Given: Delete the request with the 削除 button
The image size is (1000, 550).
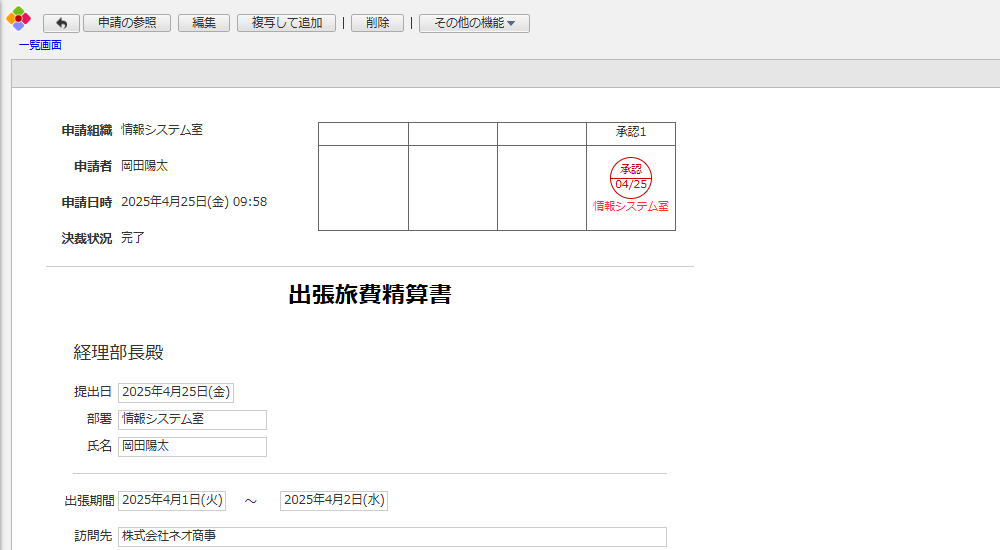Looking at the screenshot, I should click(377, 23).
